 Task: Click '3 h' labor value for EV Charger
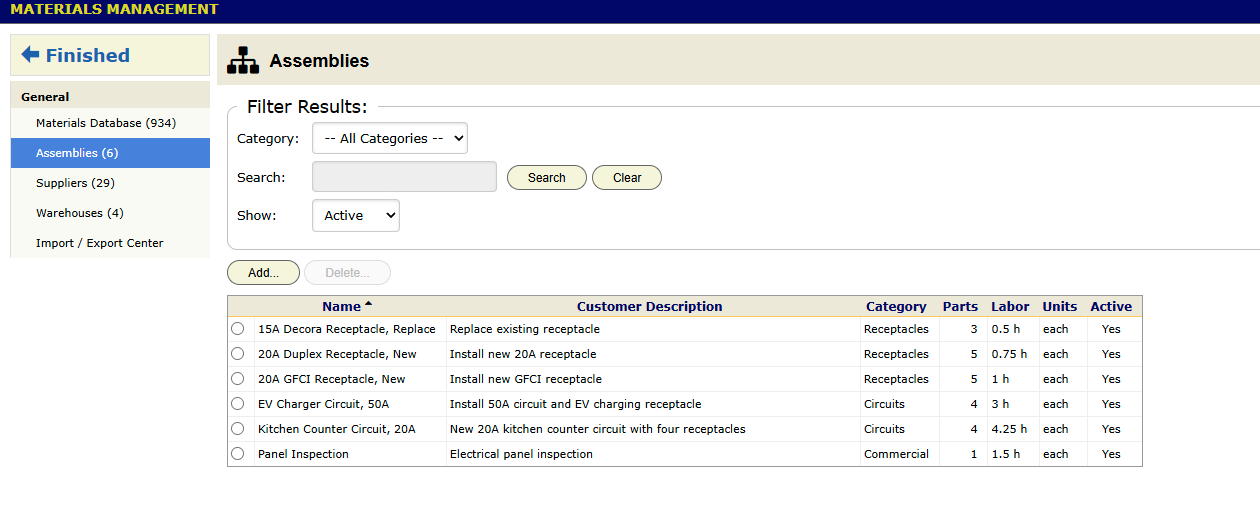1000,404
